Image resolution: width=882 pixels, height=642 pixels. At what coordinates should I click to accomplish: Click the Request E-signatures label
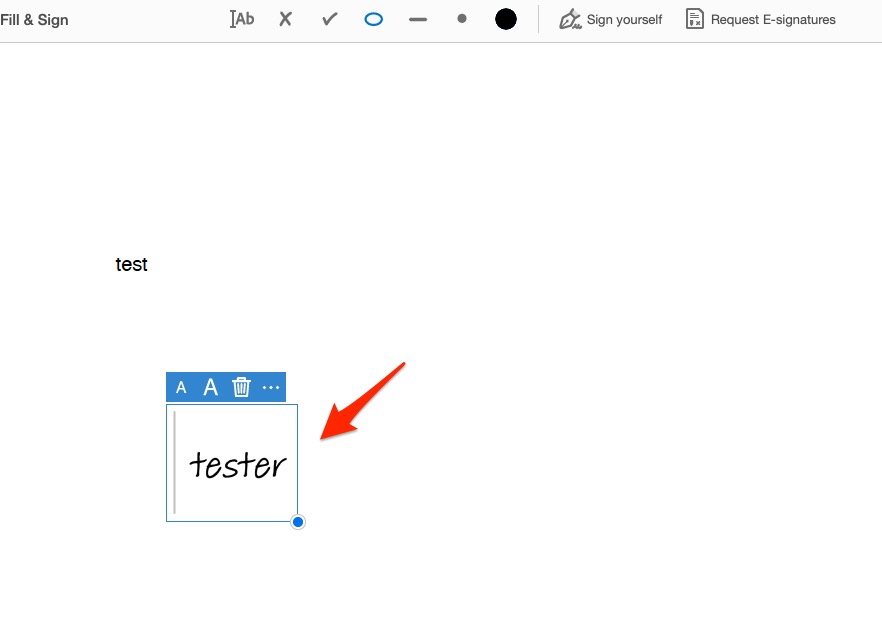tap(772, 20)
